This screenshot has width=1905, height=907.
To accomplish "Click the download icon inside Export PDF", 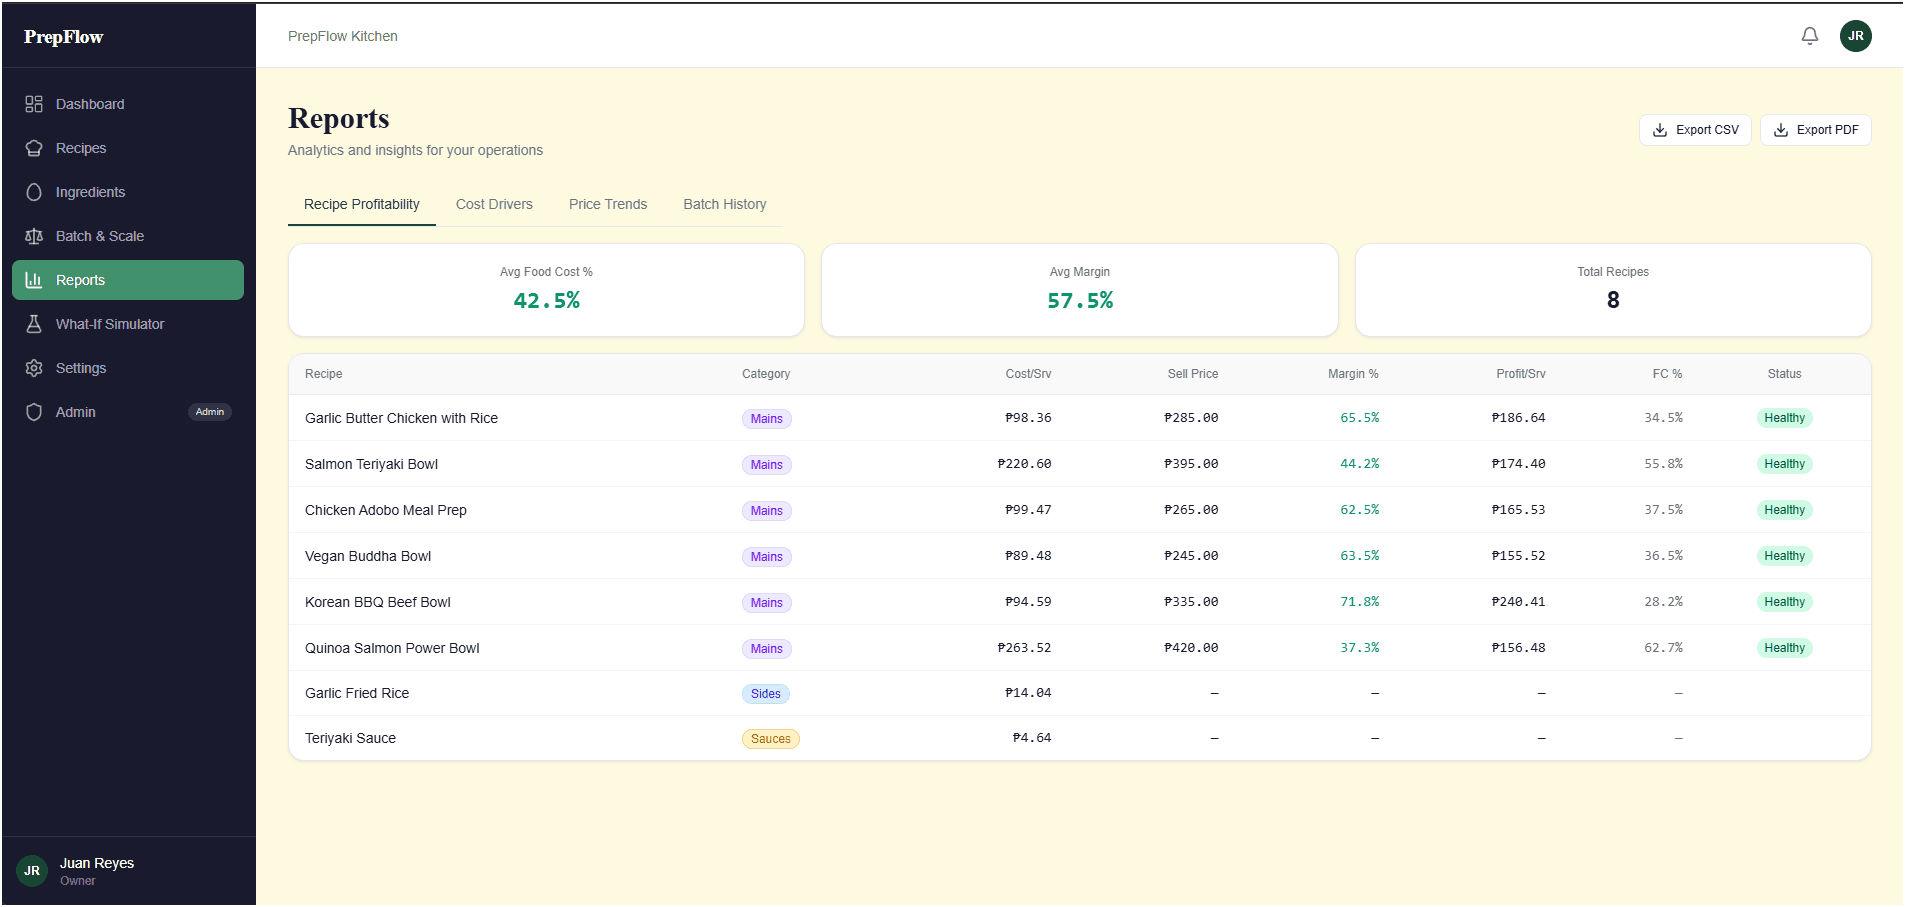I will coord(1781,130).
